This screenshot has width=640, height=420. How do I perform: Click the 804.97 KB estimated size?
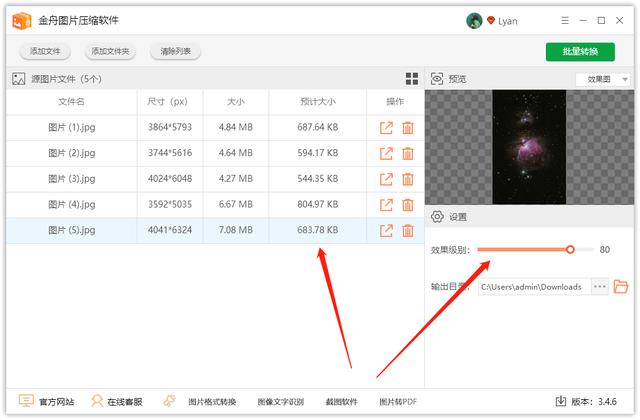318,204
